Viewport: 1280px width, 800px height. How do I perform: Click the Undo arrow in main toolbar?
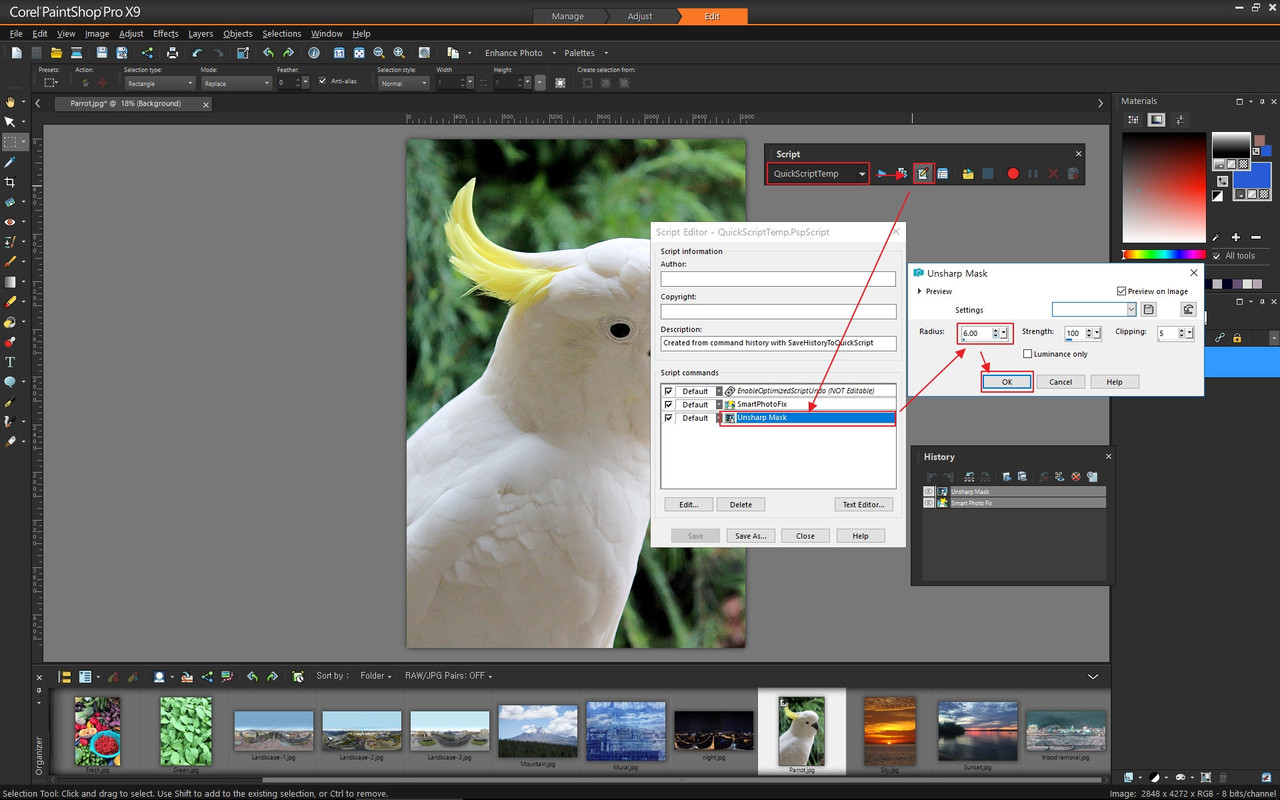pyautogui.click(x=197, y=53)
